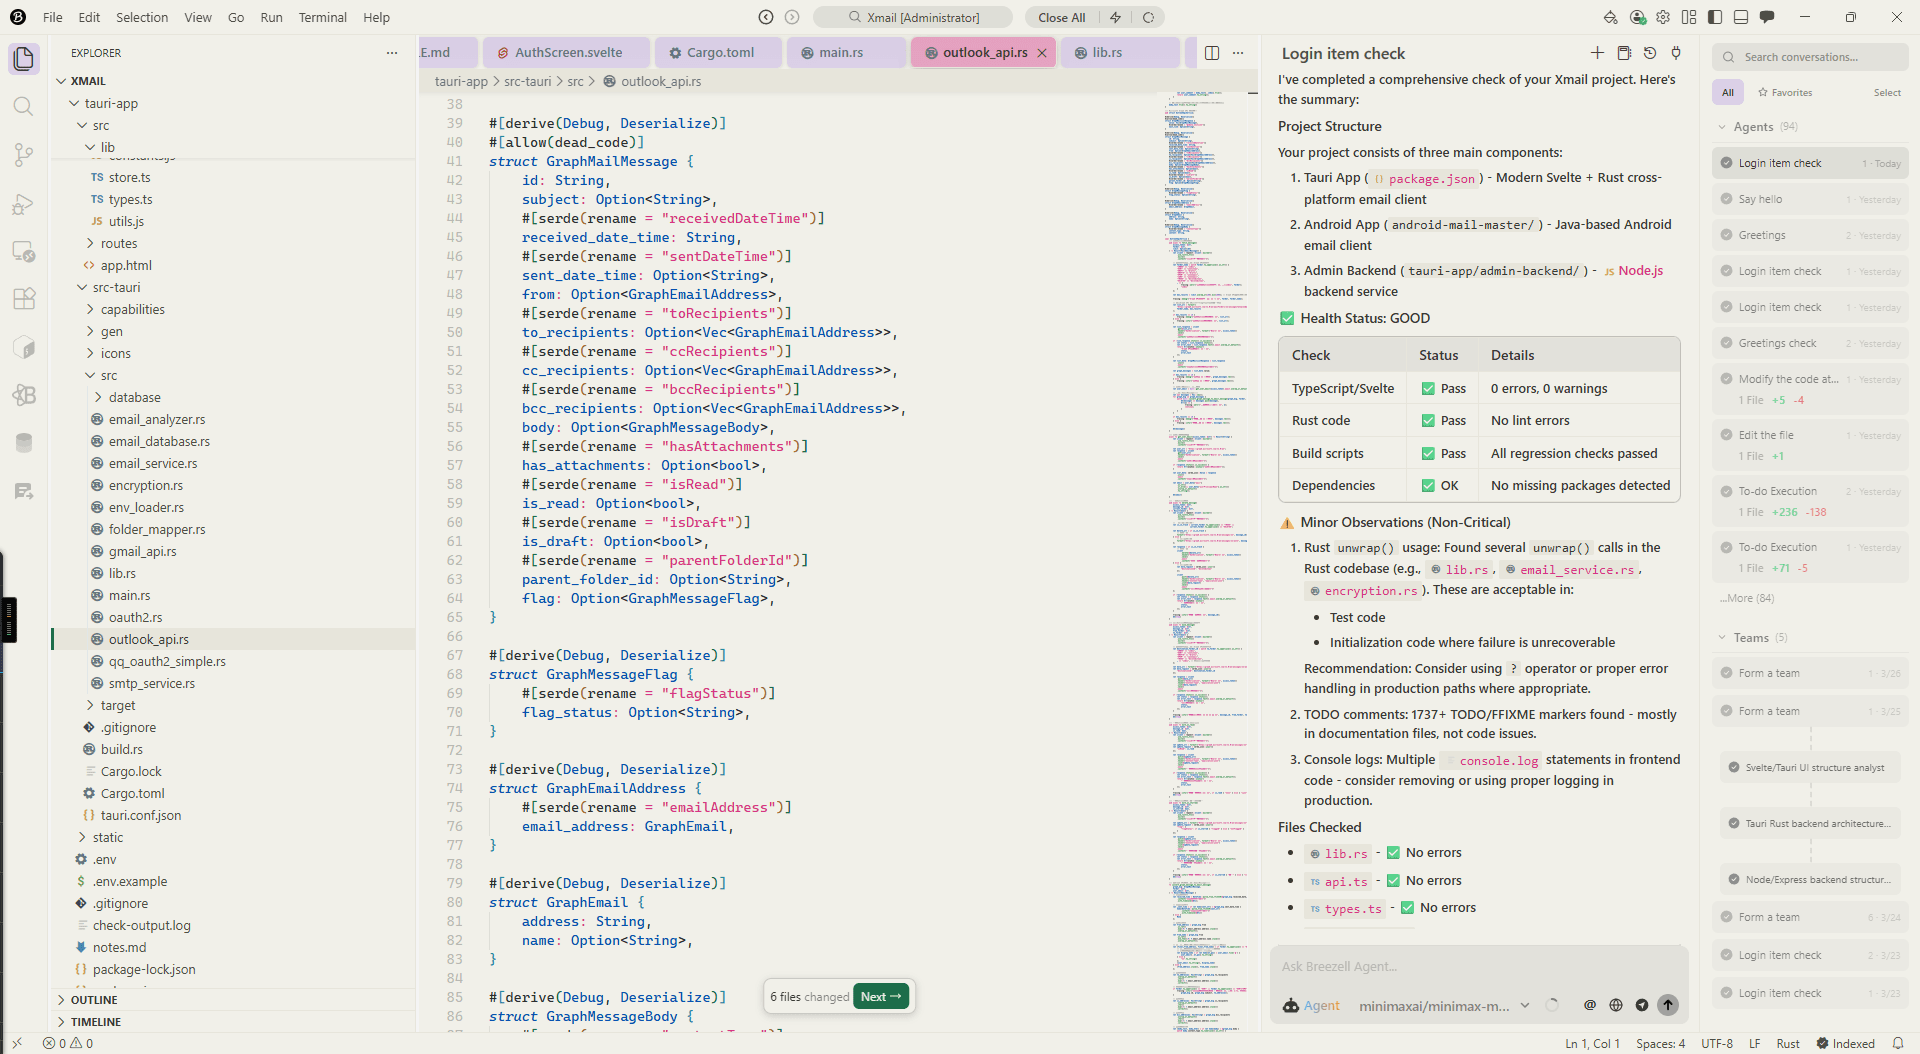The width and height of the screenshot is (1920, 1054).
Task: Open the Terminal menu
Action: pos(322,17)
